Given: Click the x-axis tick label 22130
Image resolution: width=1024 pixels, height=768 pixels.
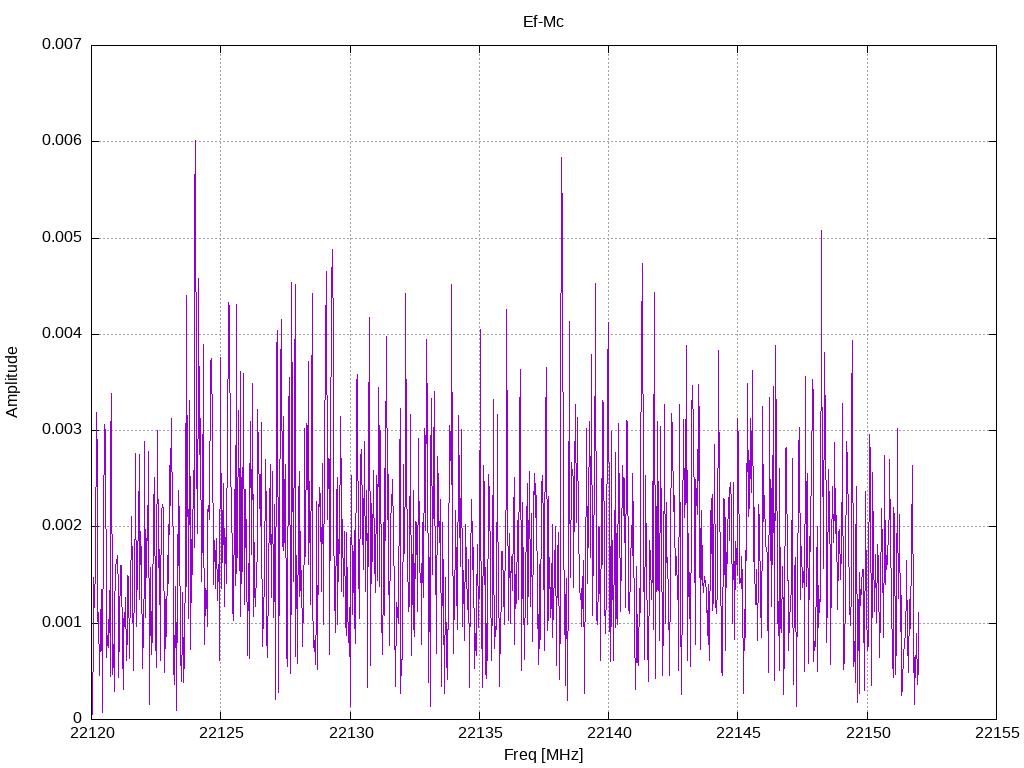Looking at the screenshot, I should point(351,733).
